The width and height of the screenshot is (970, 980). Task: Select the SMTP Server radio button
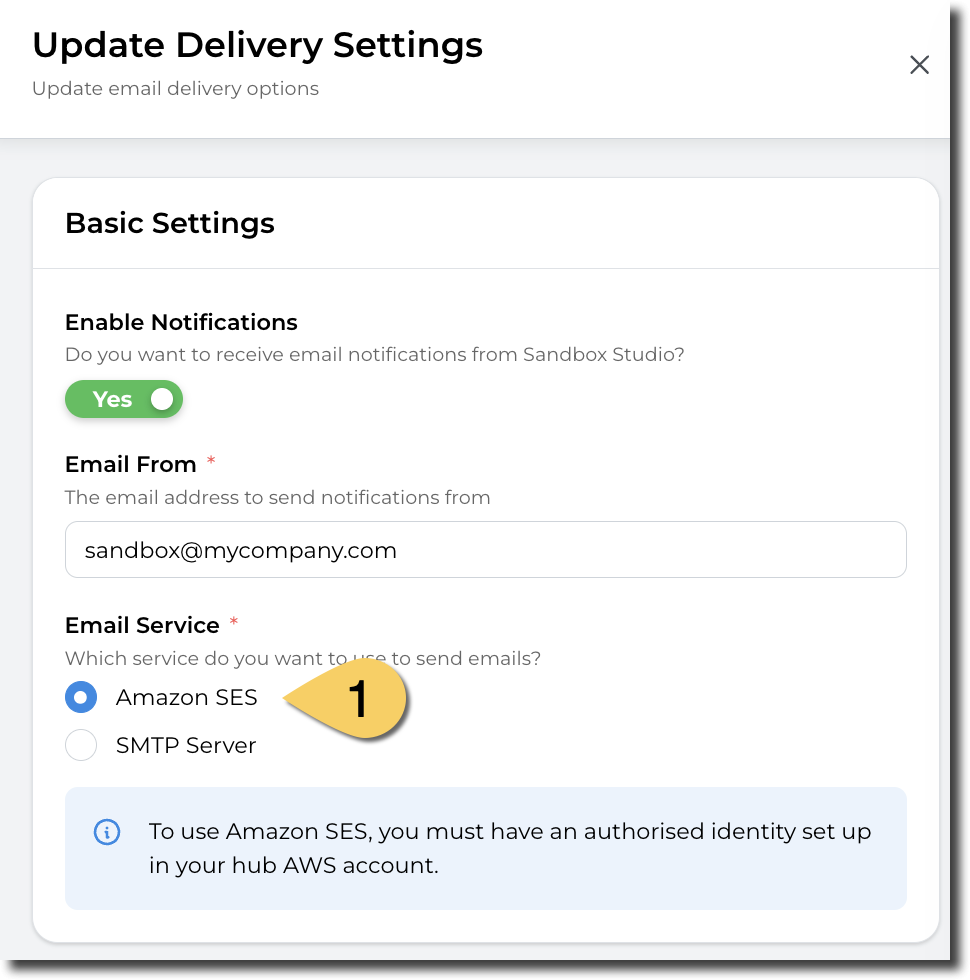[x=81, y=745]
